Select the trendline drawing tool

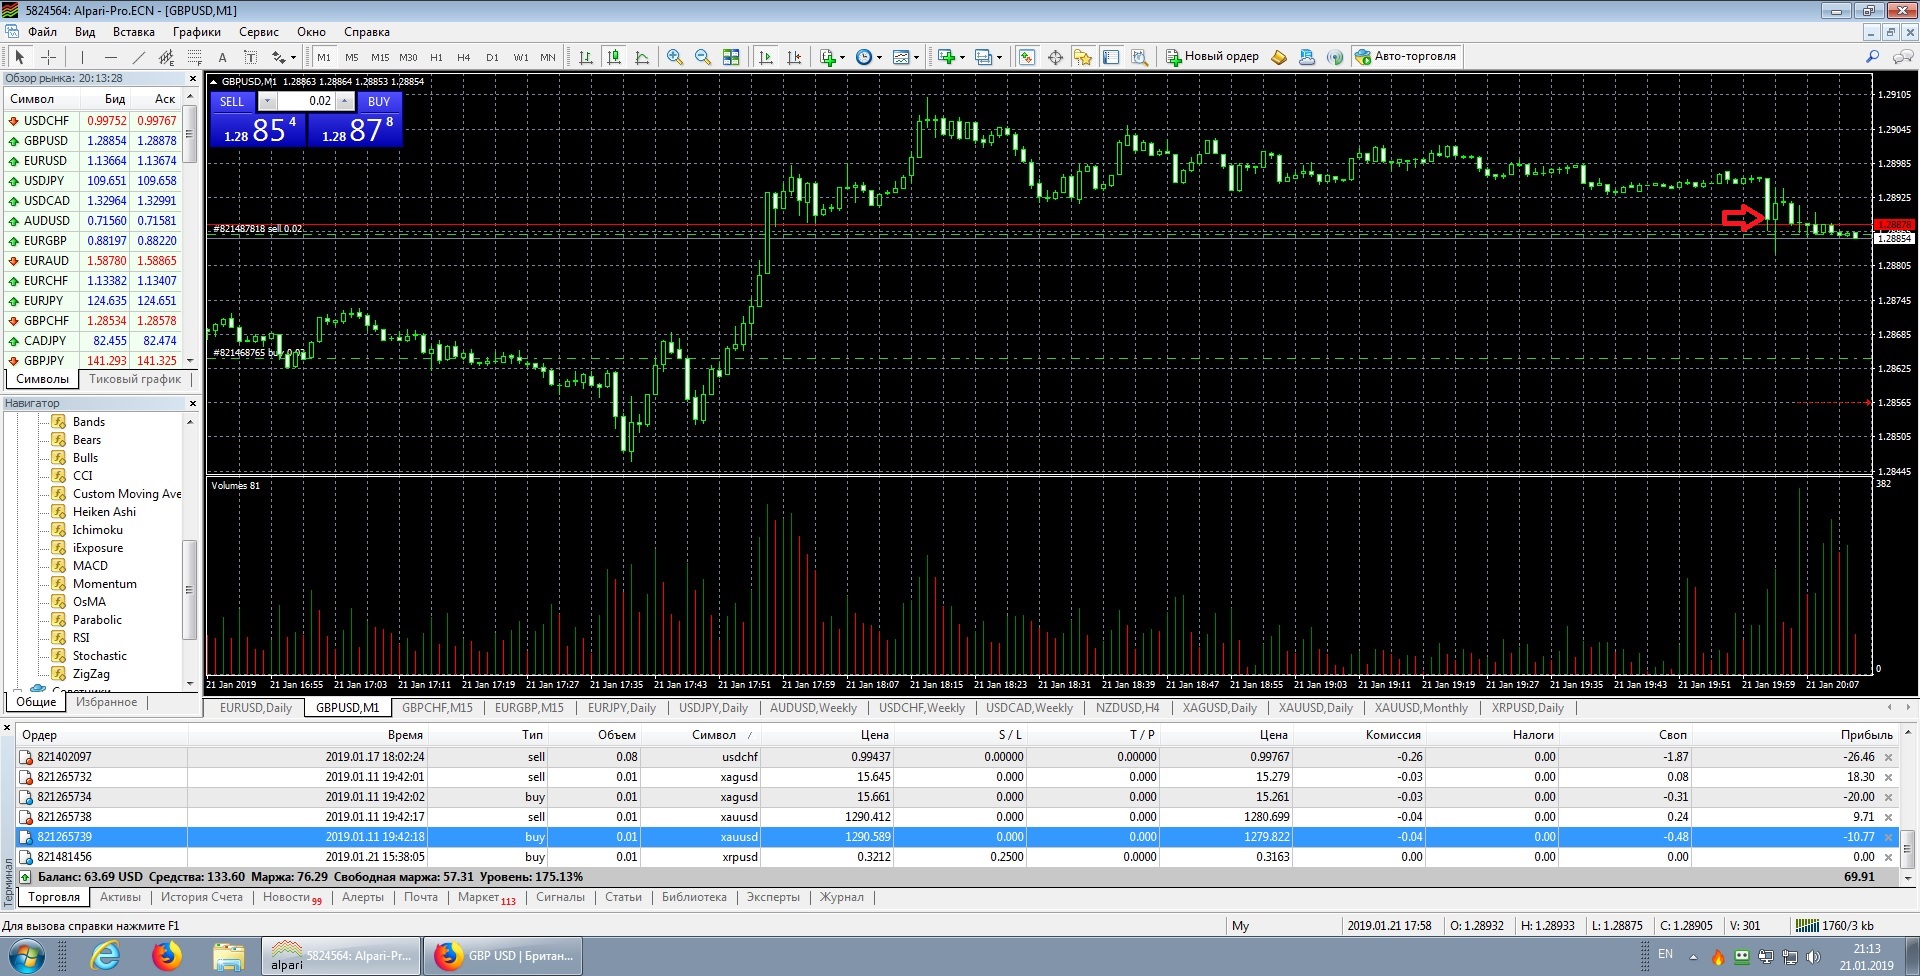click(x=139, y=57)
